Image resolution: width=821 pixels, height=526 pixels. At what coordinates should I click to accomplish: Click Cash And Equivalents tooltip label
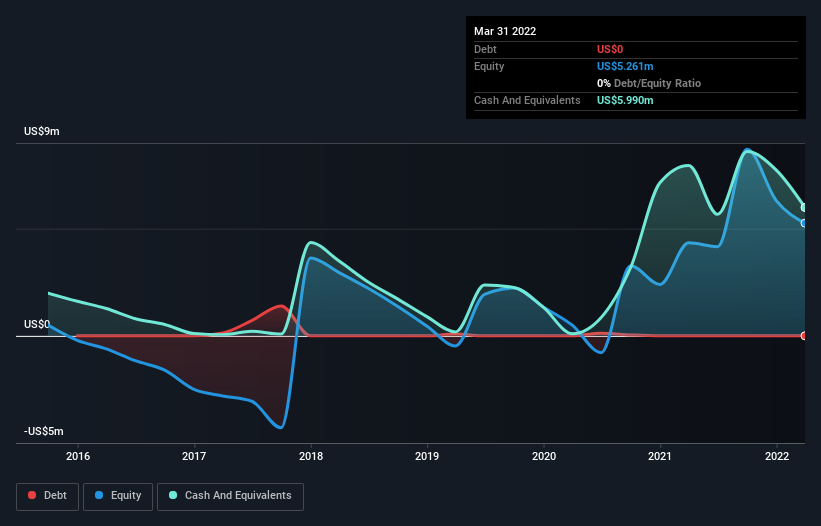click(x=527, y=100)
